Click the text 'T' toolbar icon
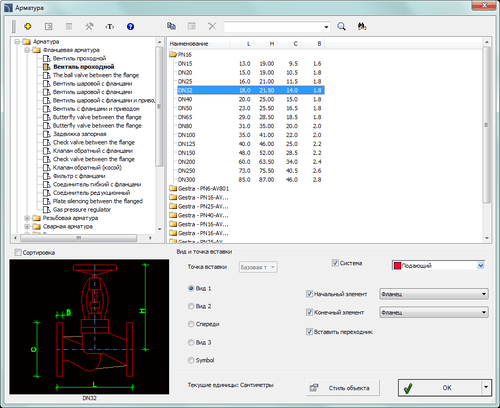 110,26
